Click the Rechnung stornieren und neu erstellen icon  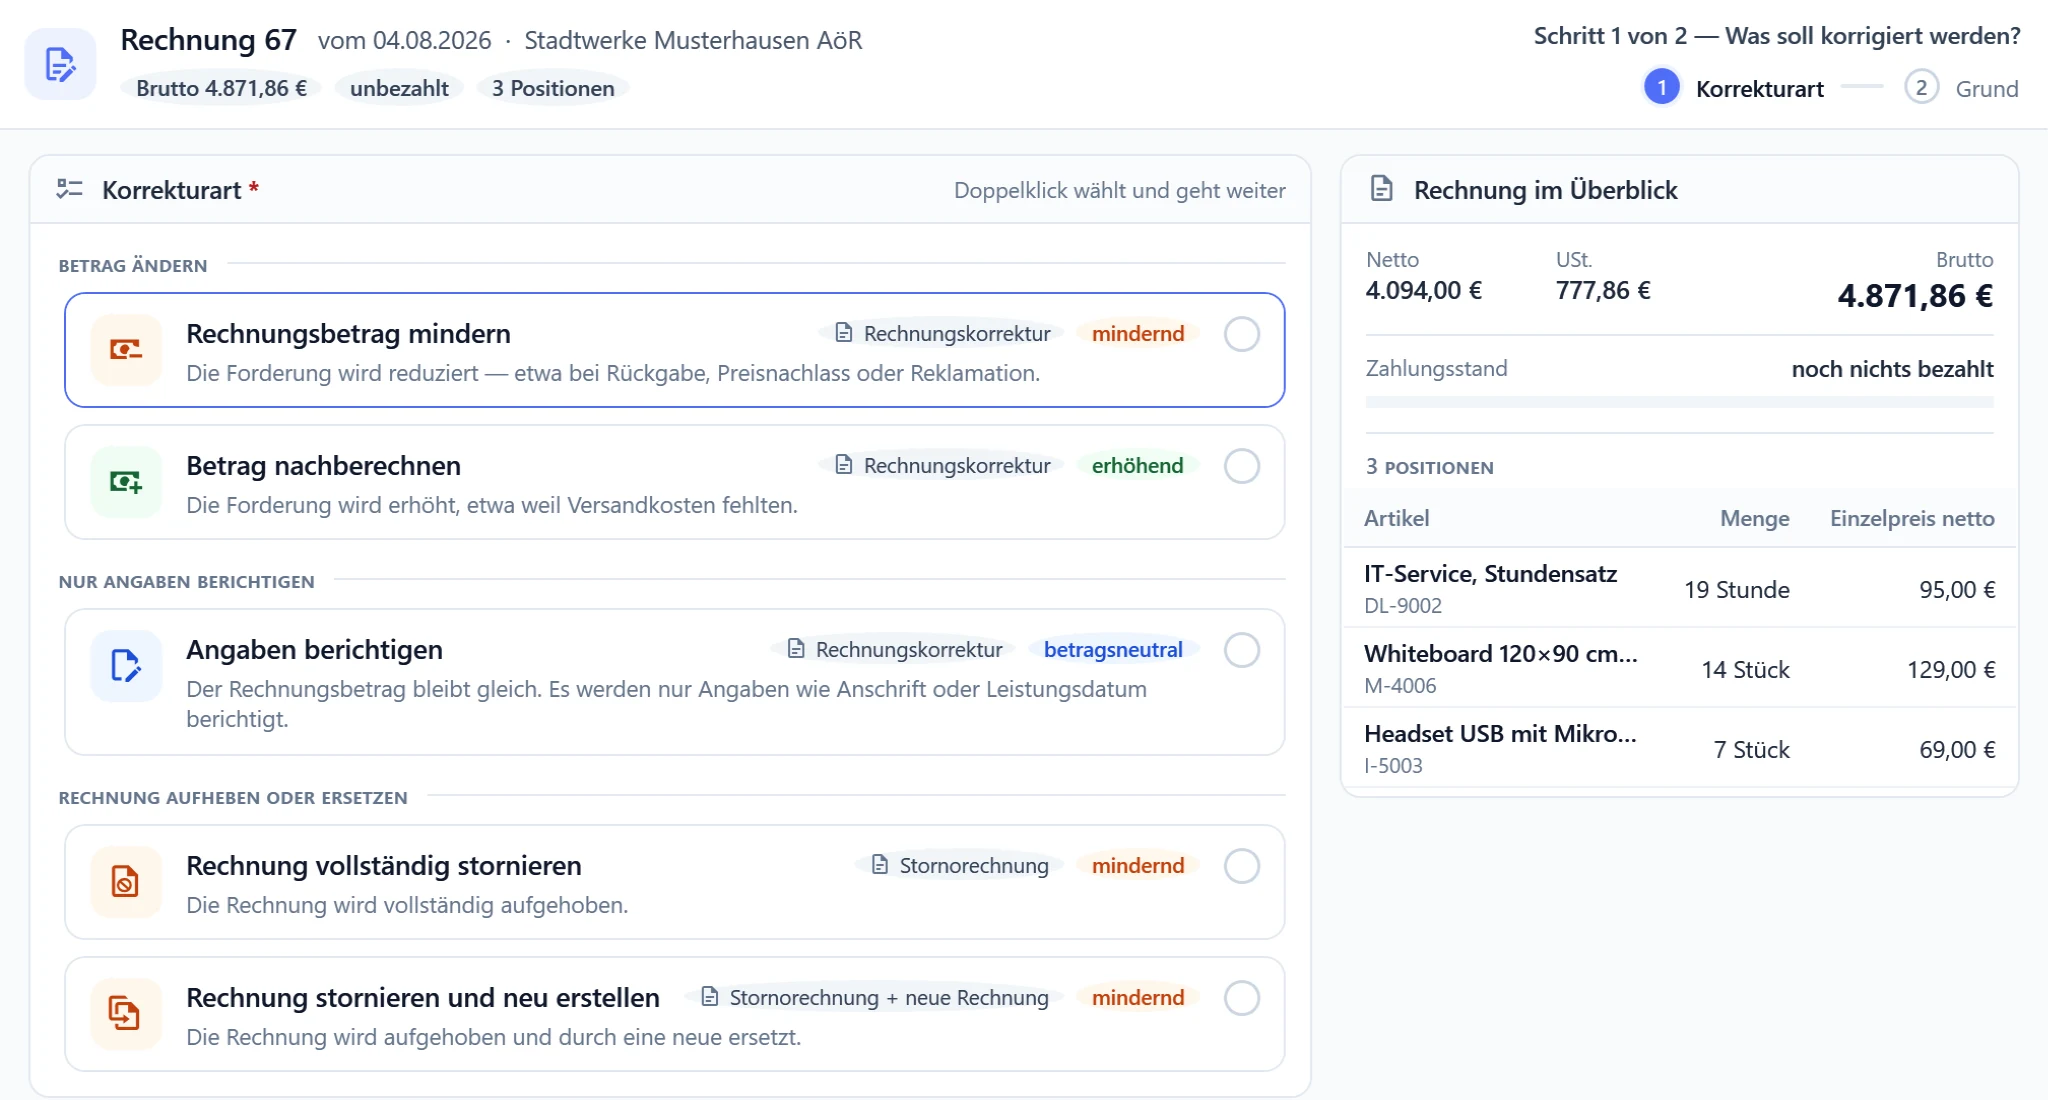[126, 1014]
